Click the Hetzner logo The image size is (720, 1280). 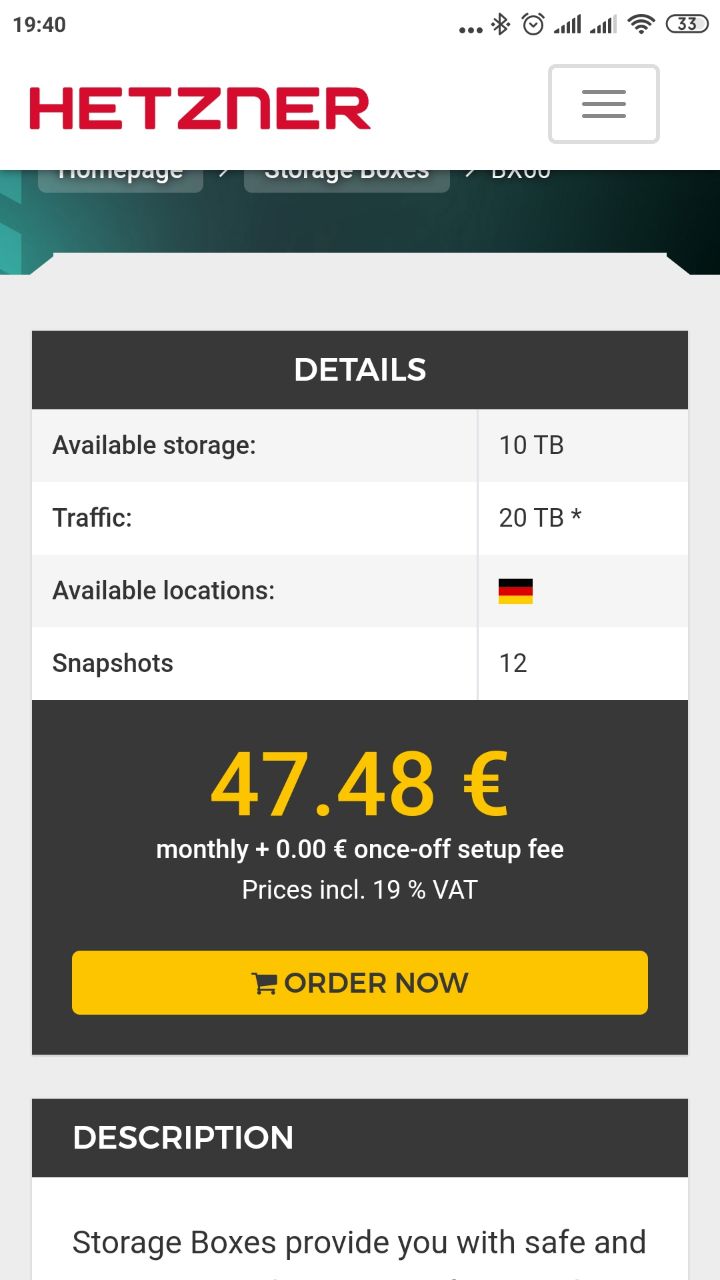200,108
